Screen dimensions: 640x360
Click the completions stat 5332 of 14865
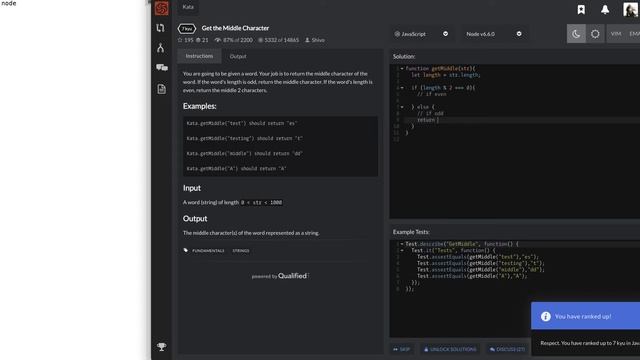278,40
